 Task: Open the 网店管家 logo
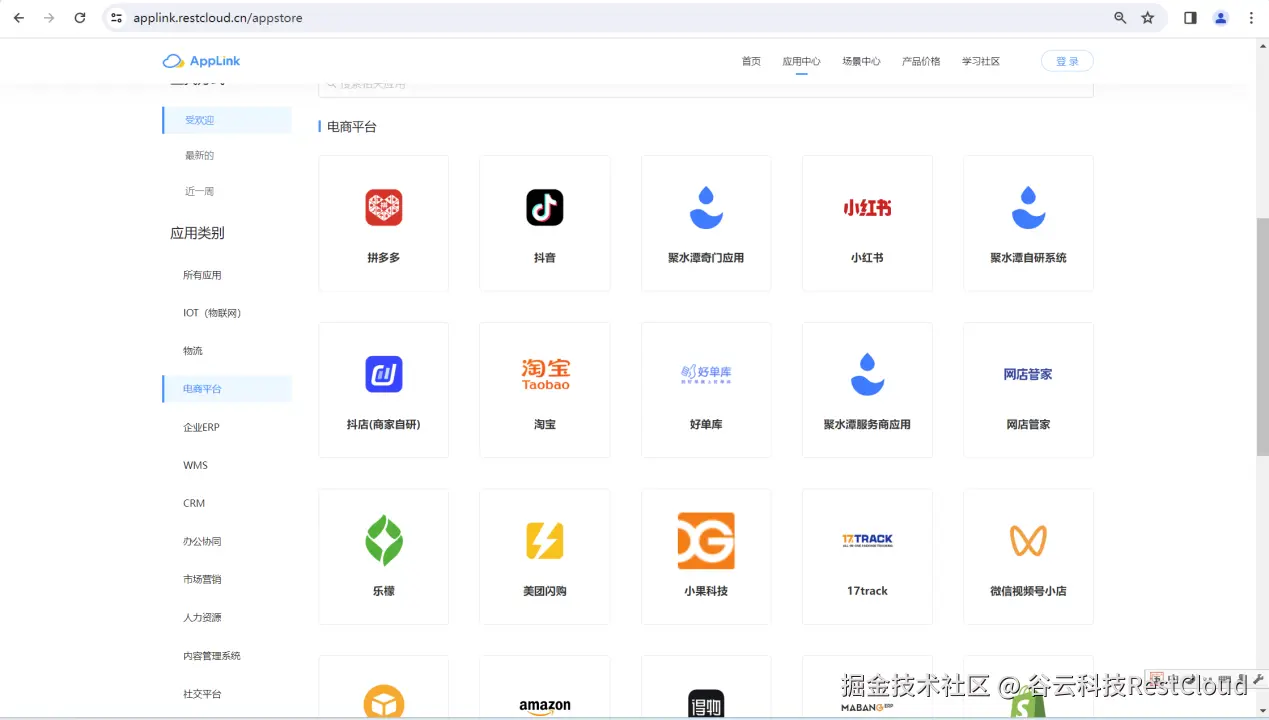tap(1028, 374)
